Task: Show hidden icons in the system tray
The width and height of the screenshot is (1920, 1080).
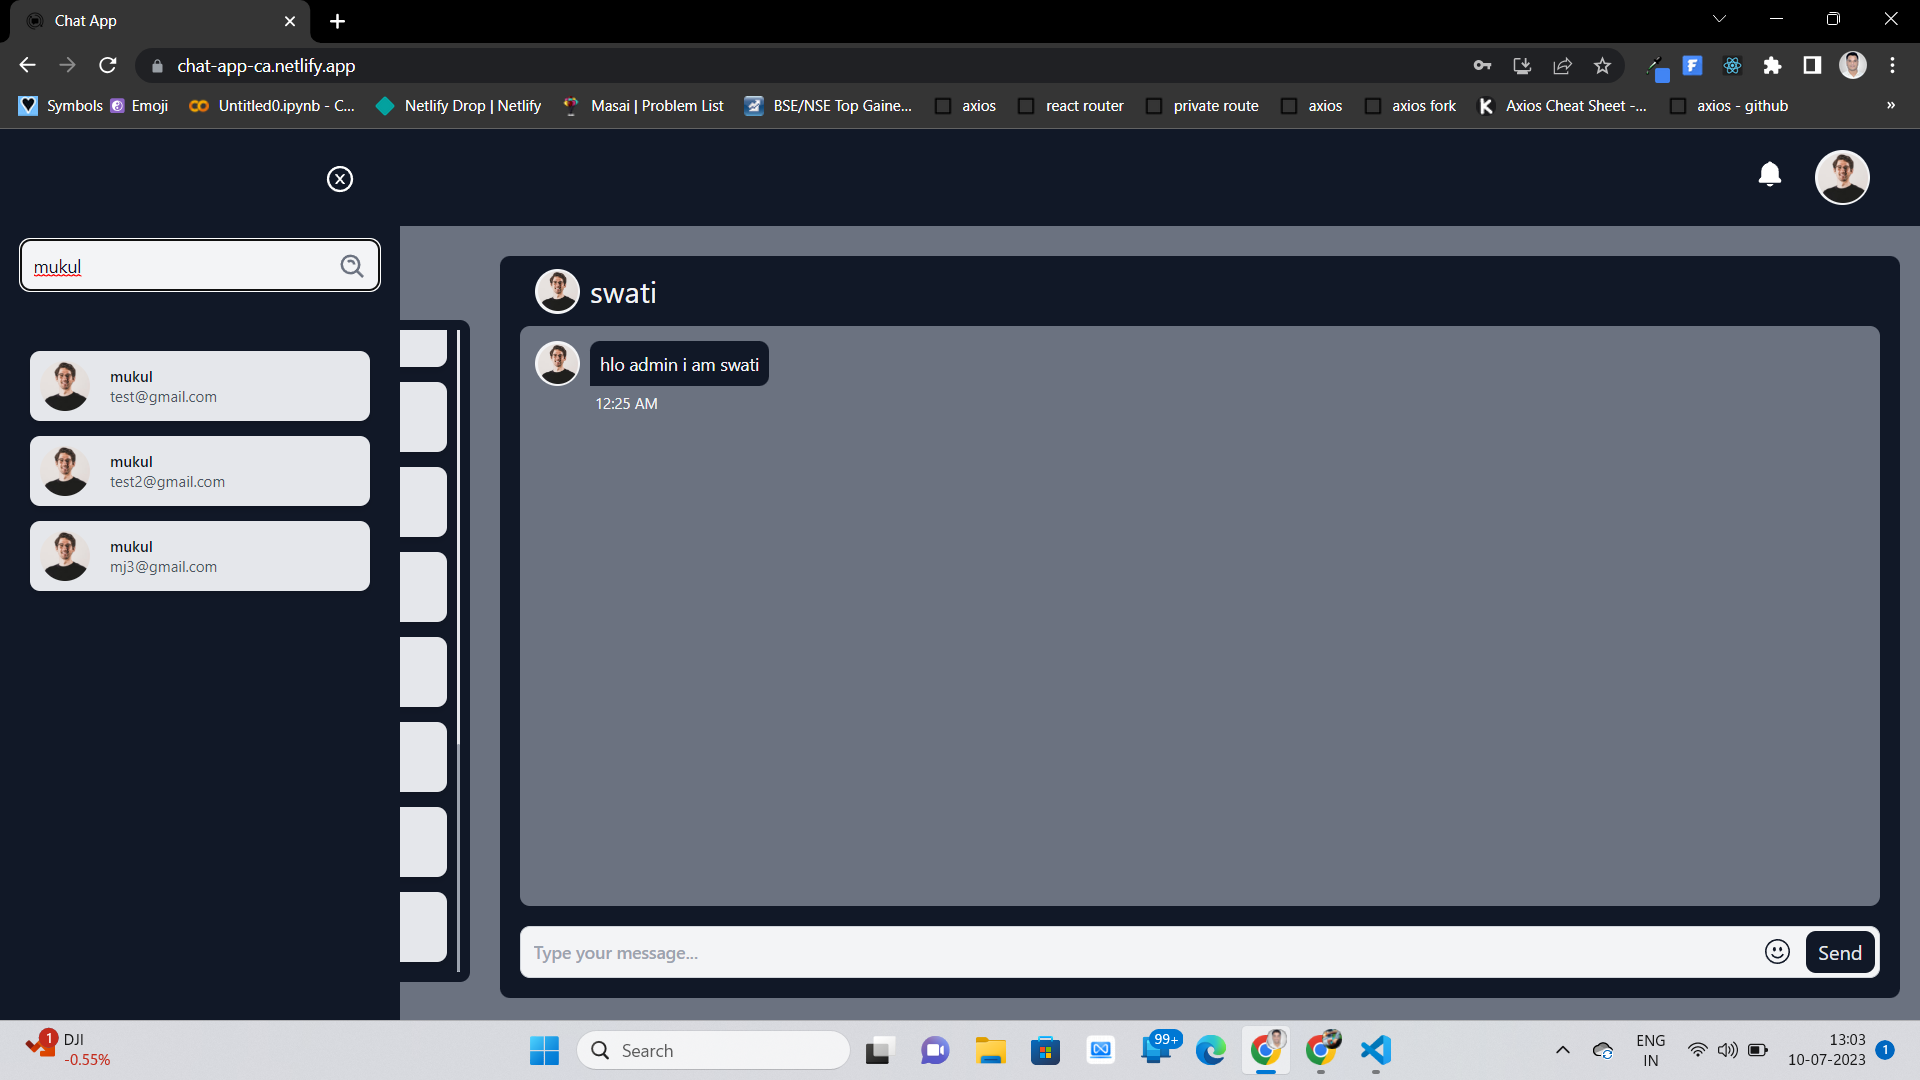Action: click(1563, 1050)
